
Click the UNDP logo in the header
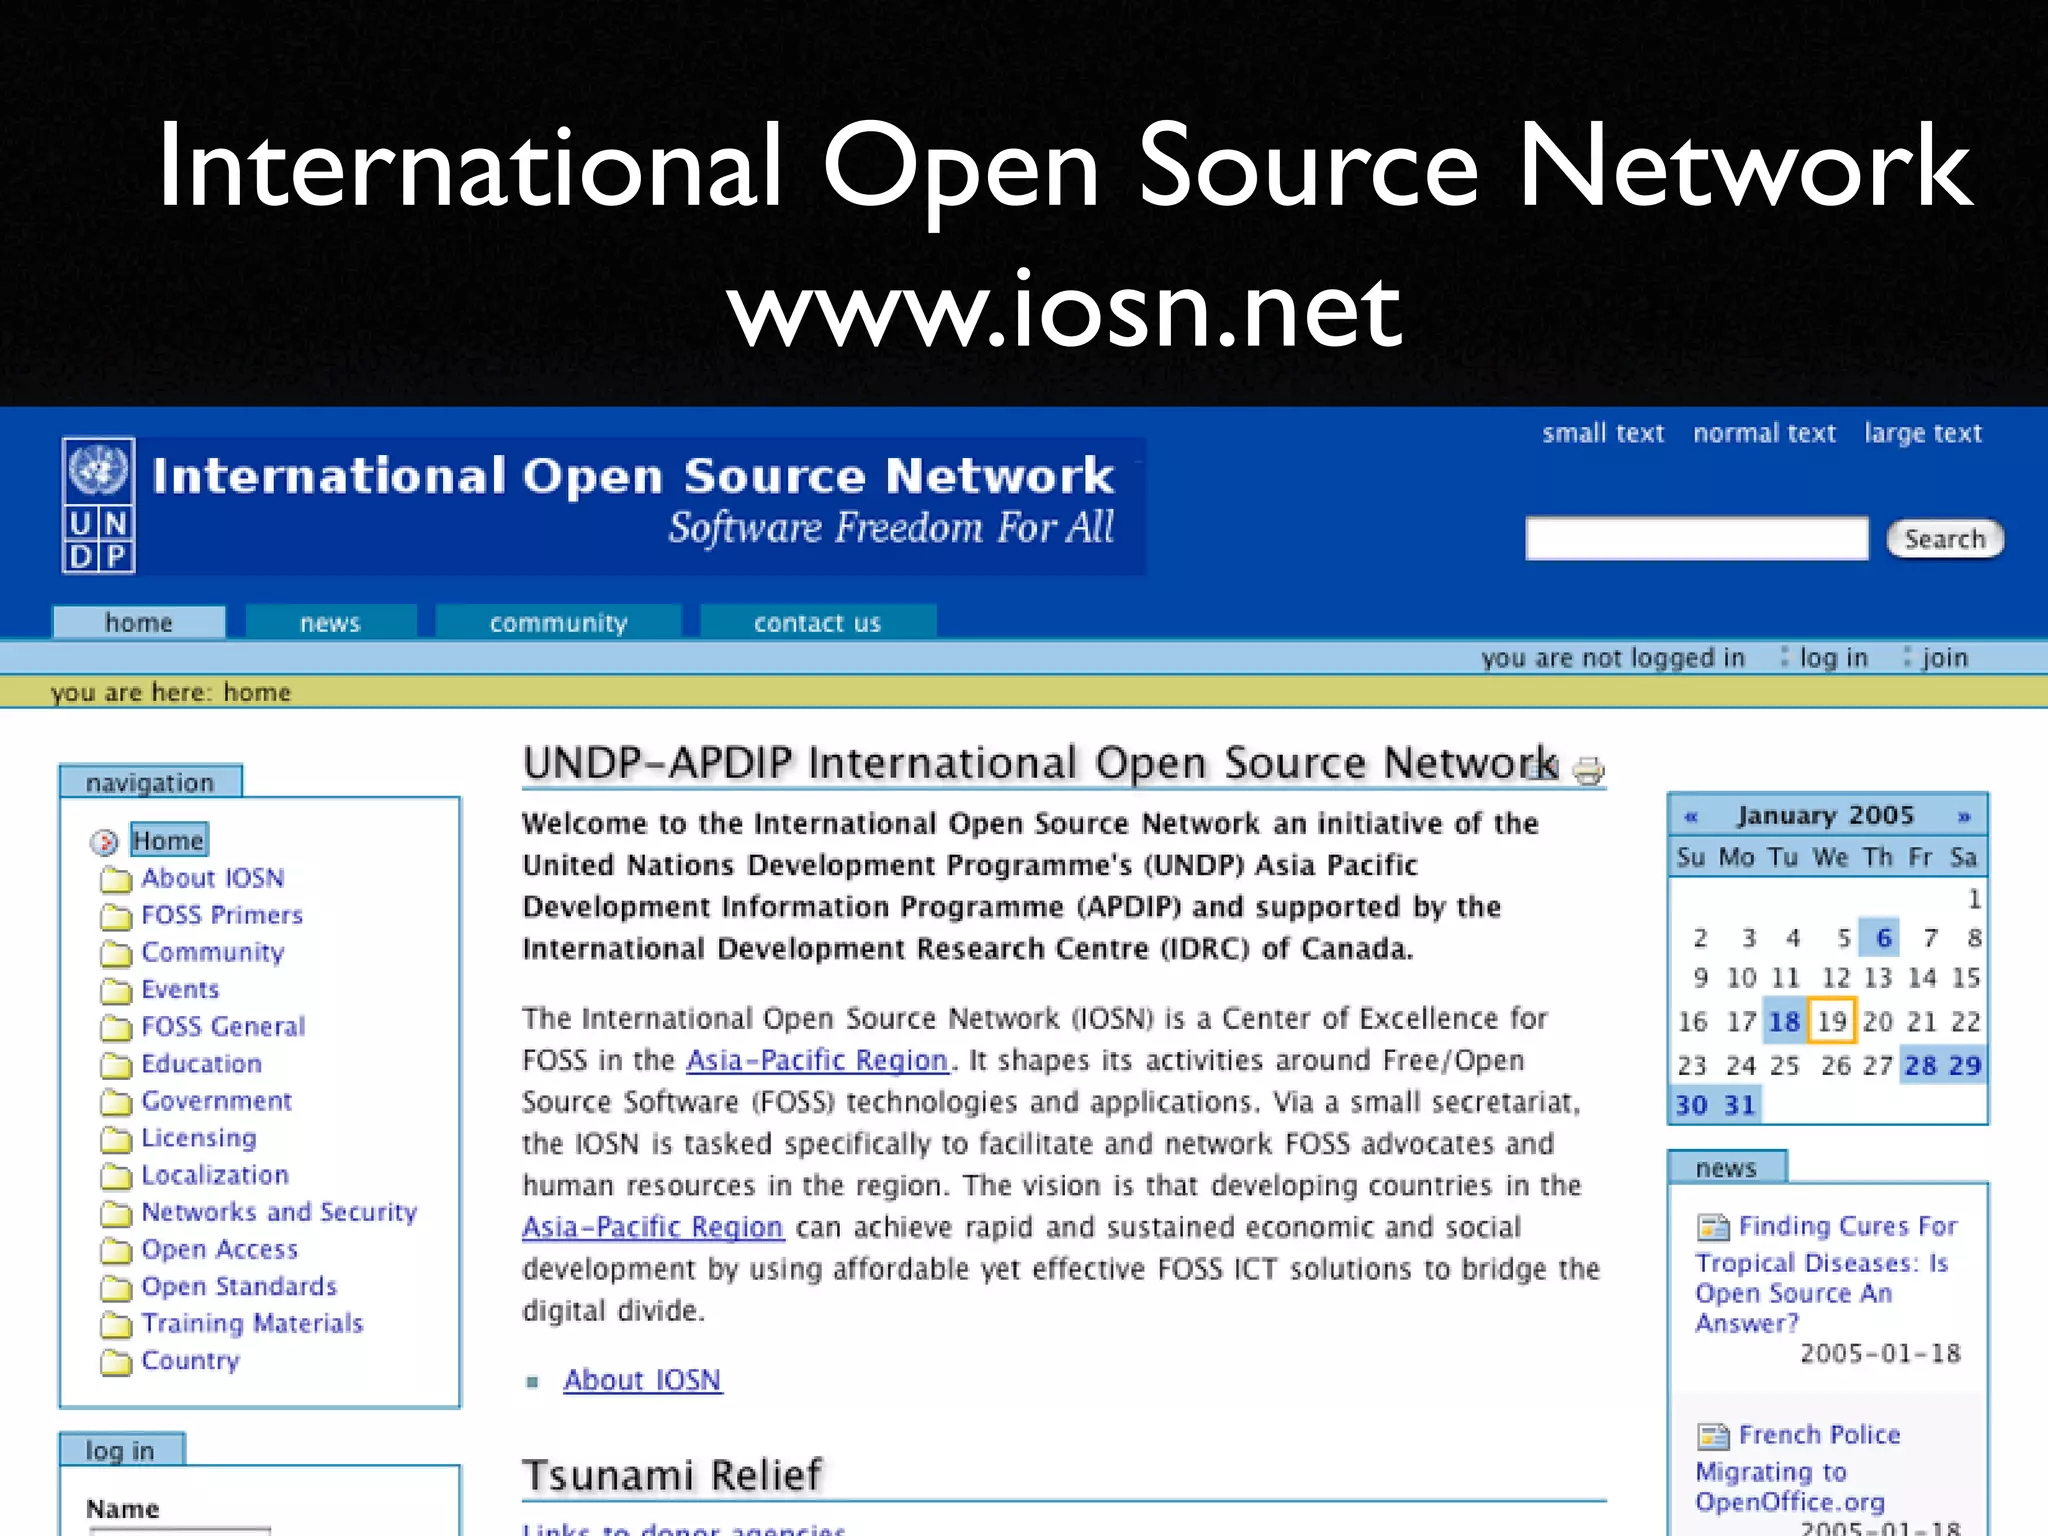[98, 505]
